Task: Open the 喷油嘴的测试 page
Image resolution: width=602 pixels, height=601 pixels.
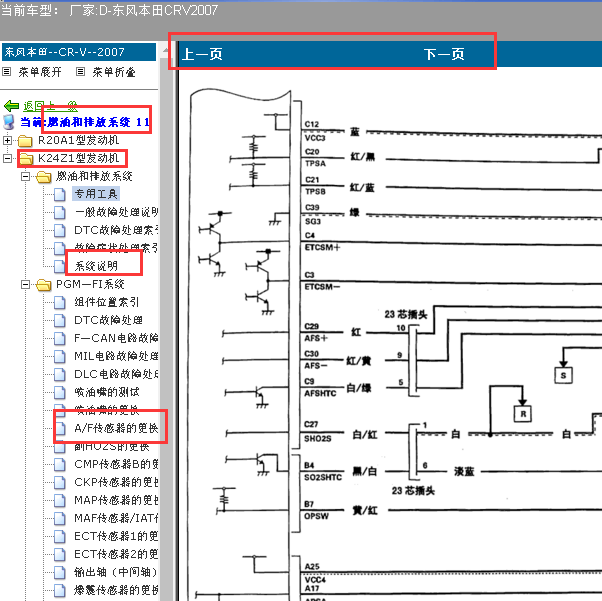Action: pyautogui.click(x=107, y=392)
